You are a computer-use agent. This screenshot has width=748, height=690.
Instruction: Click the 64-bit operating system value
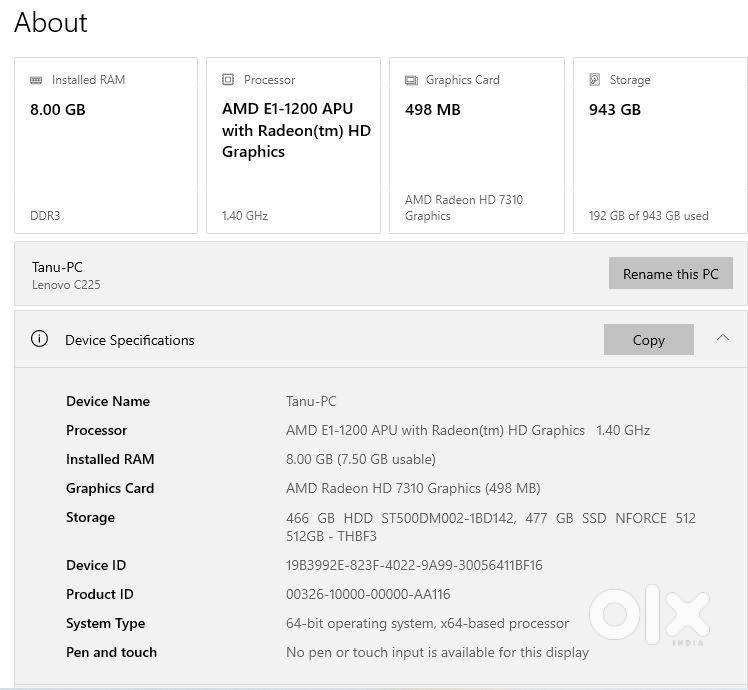(427, 624)
